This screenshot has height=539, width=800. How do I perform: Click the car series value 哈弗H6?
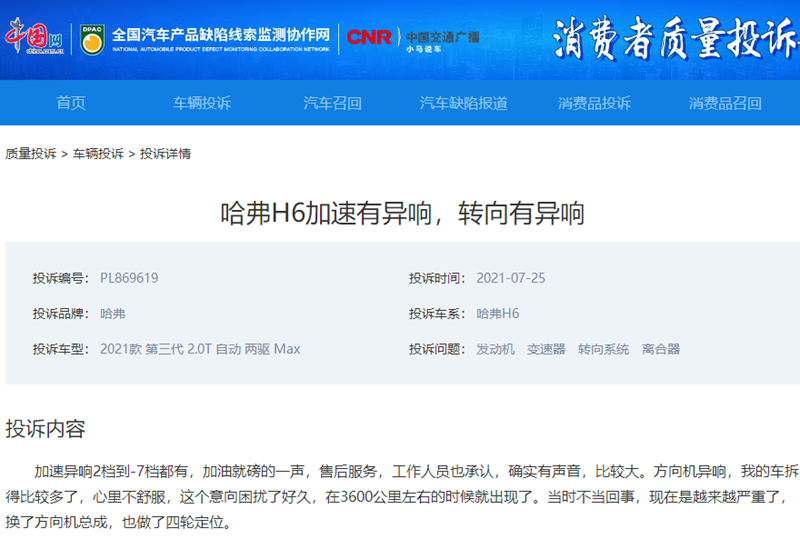tap(497, 313)
